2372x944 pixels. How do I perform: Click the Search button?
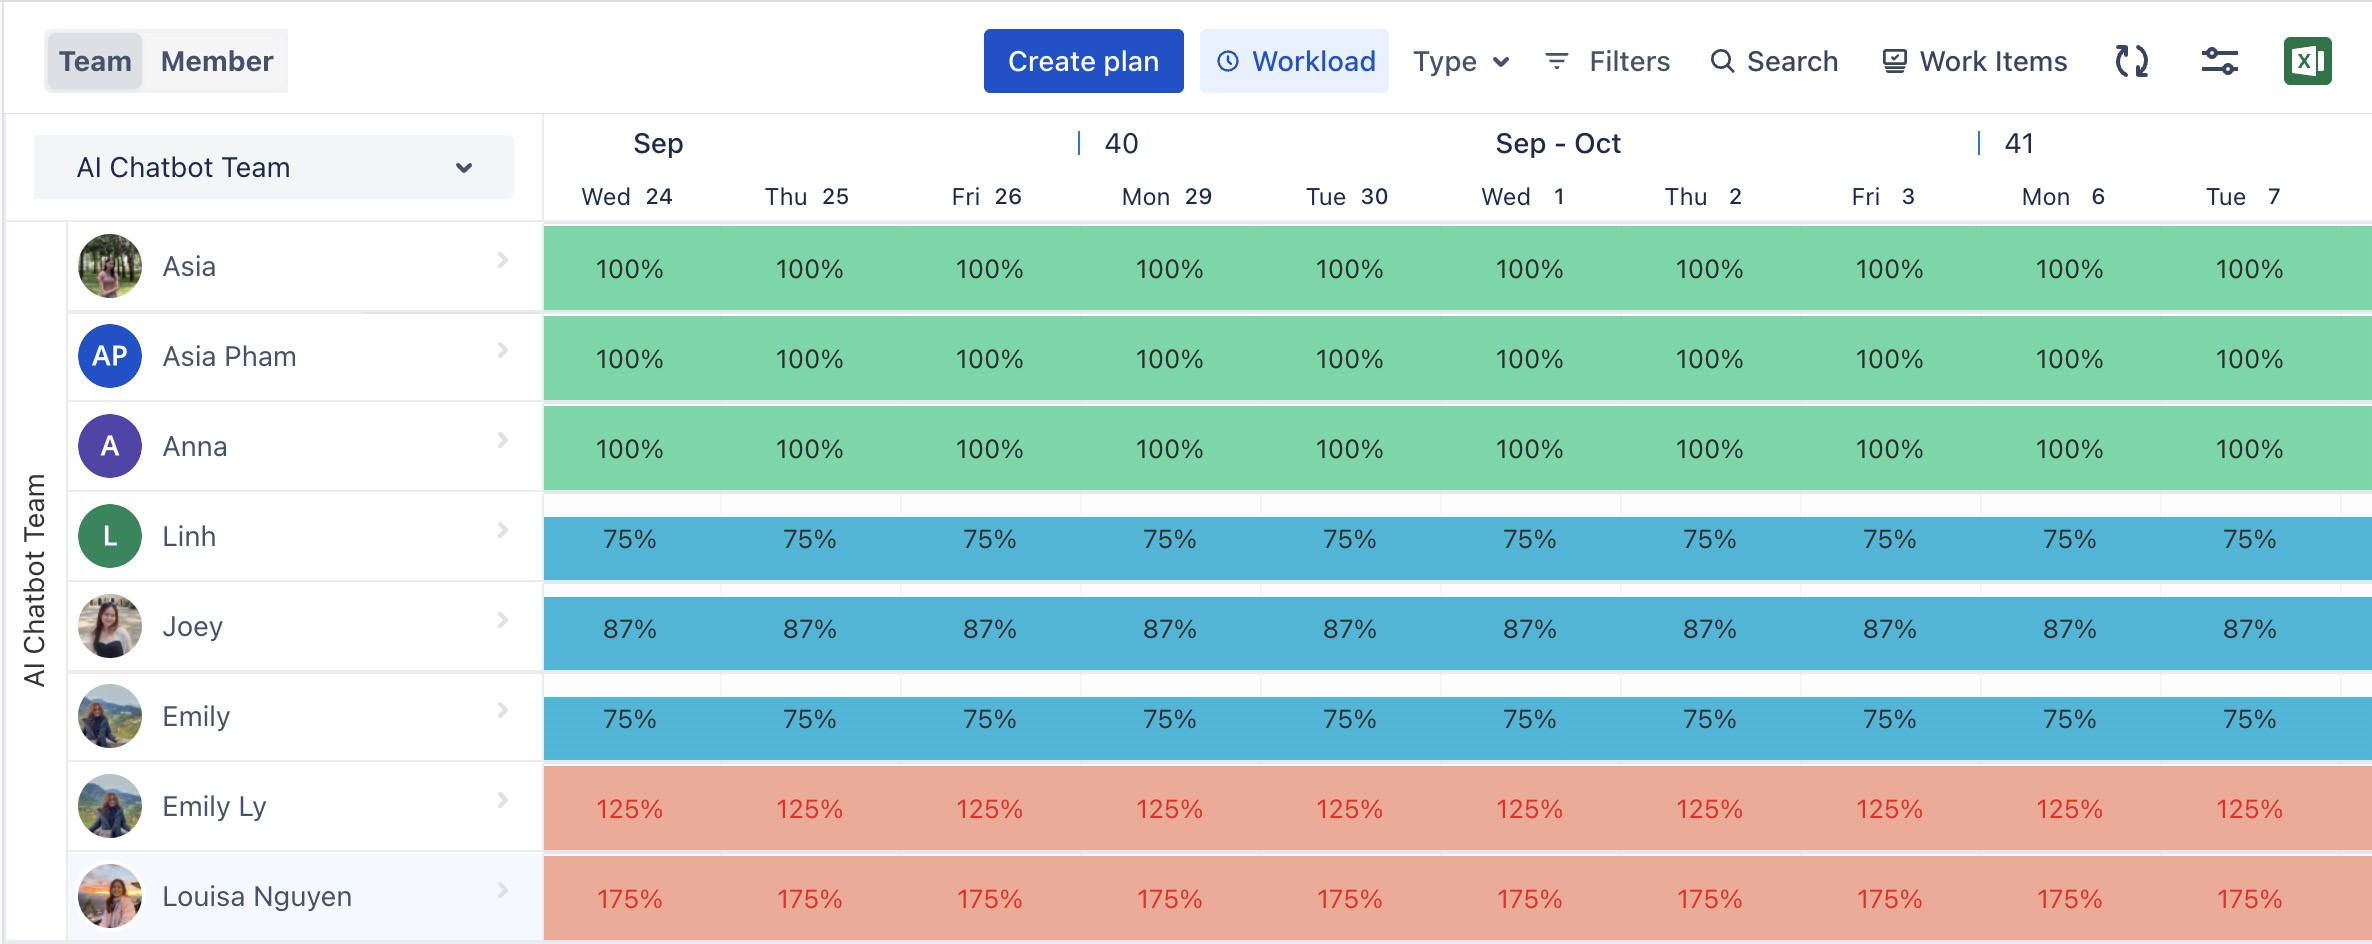coord(1774,61)
